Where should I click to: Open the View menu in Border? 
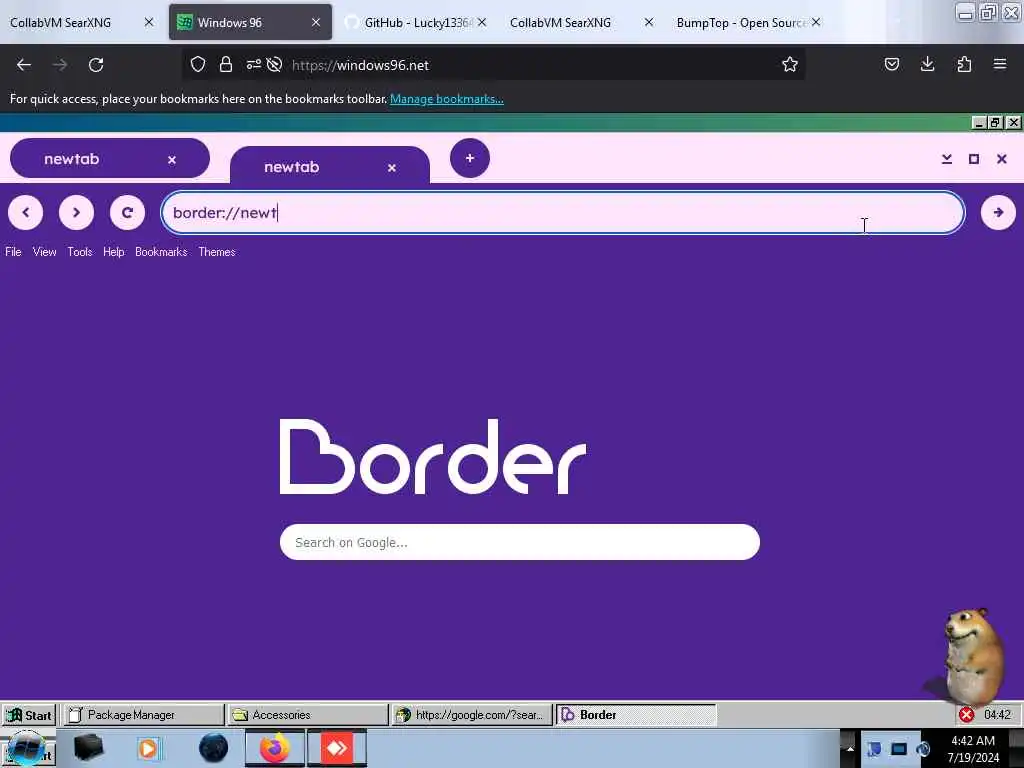(x=44, y=252)
